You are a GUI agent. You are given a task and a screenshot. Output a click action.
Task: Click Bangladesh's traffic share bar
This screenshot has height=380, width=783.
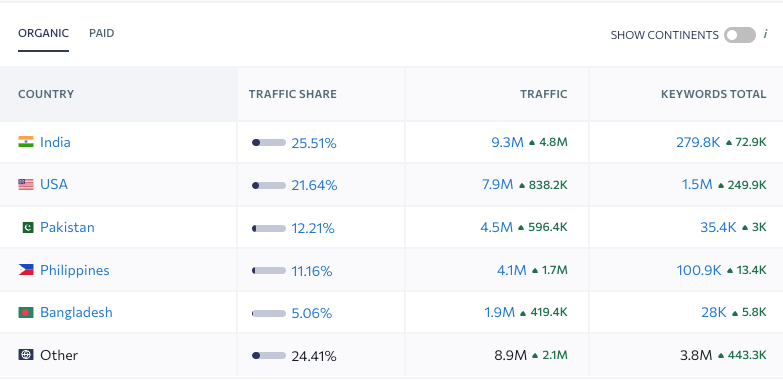coord(269,314)
